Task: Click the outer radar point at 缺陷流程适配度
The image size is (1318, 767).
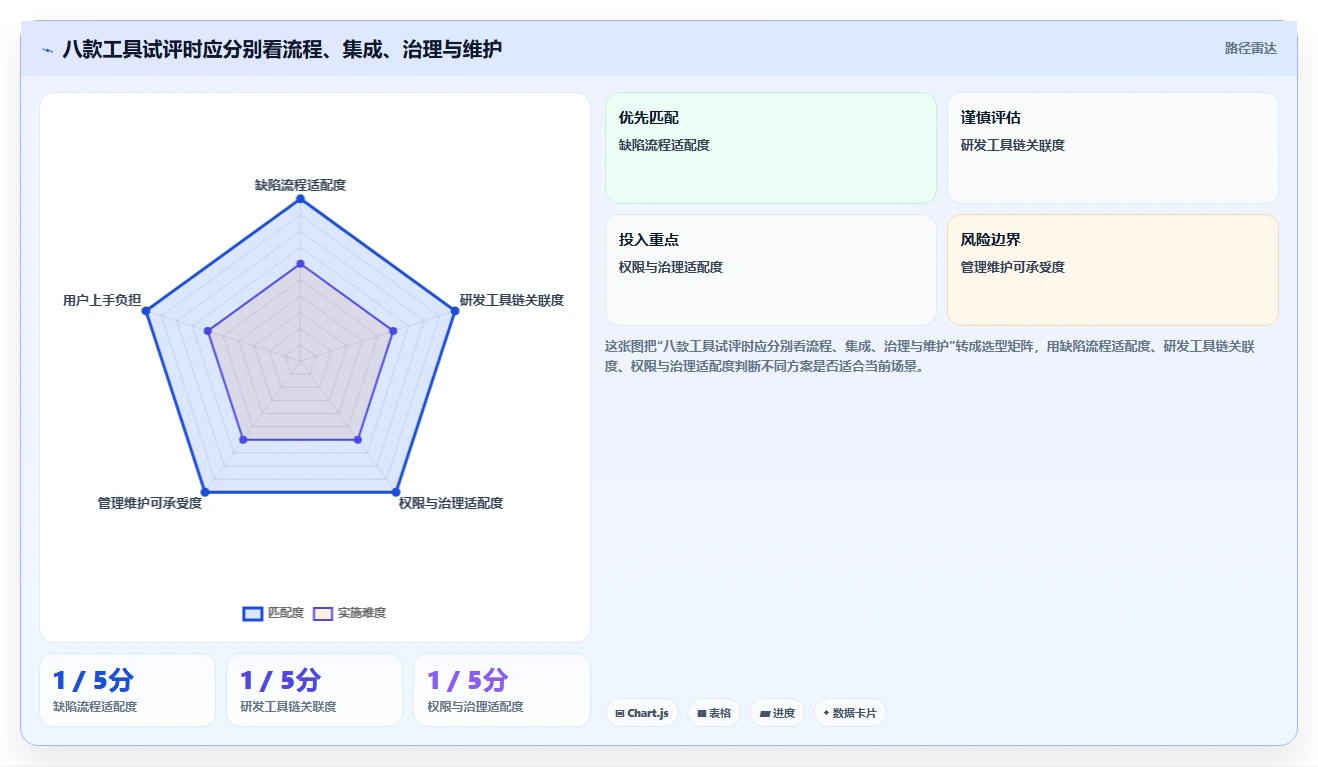Action: coord(300,199)
